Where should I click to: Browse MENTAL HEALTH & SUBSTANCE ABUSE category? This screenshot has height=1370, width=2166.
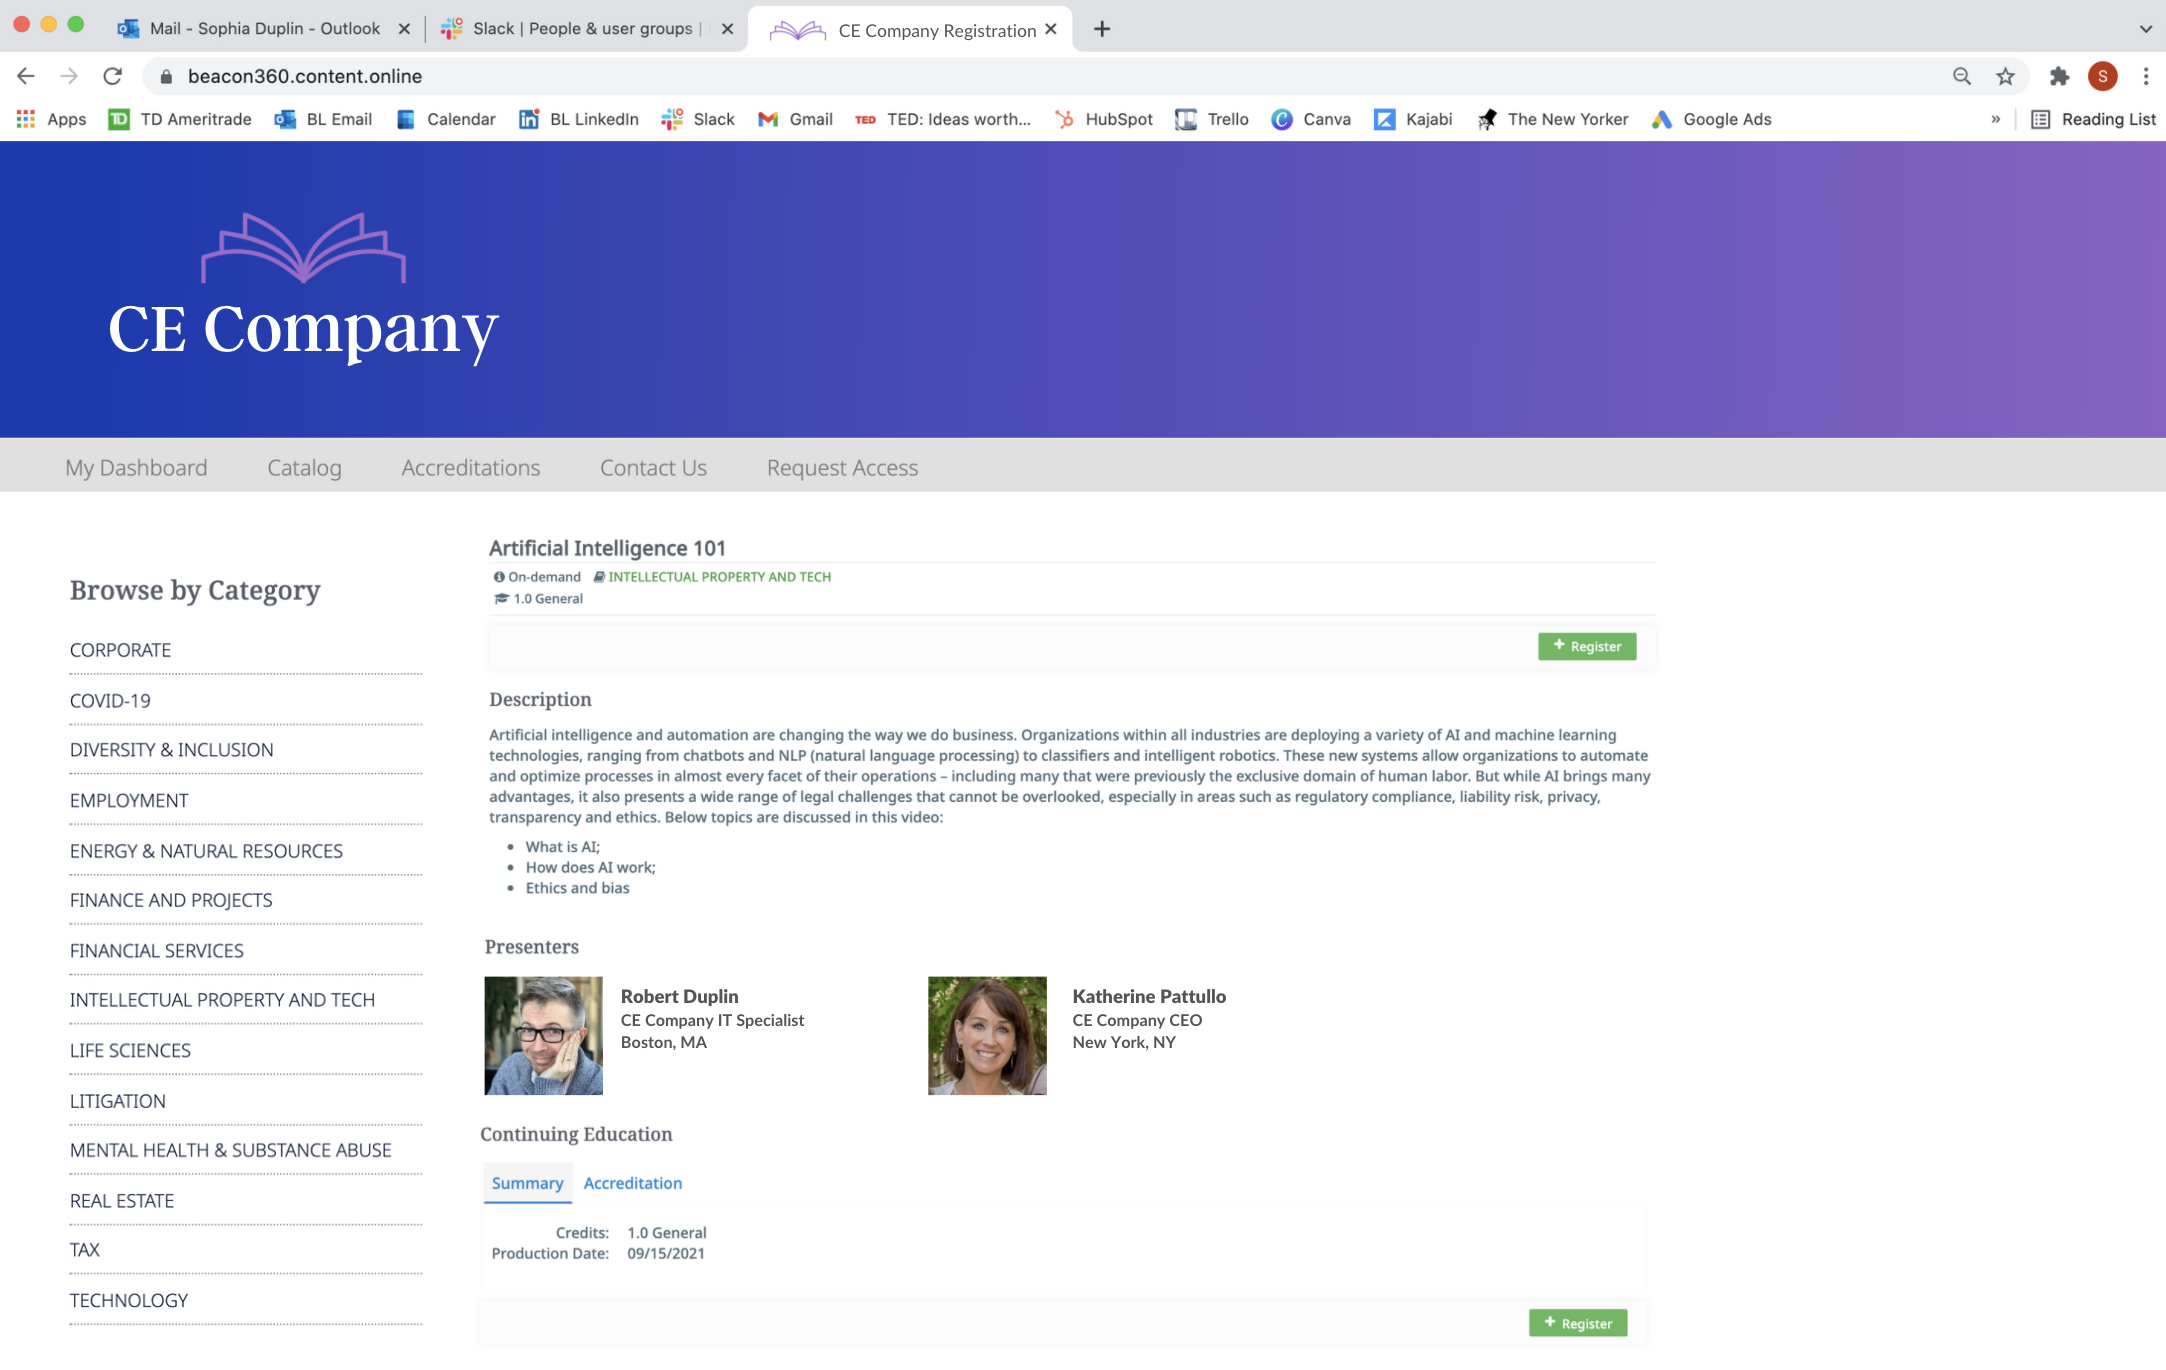pyautogui.click(x=231, y=1150)
